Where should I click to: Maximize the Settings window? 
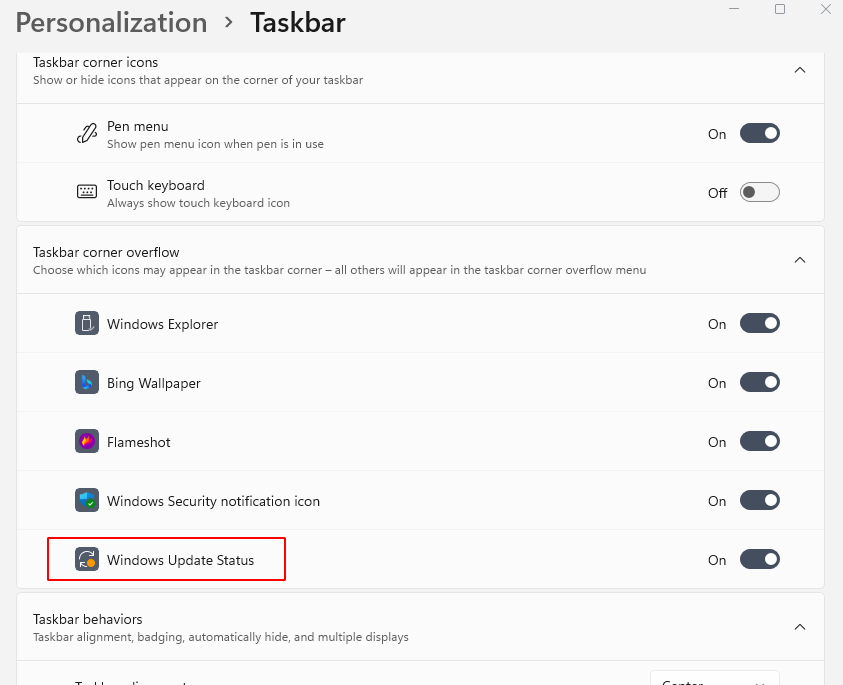click(780, 9)
